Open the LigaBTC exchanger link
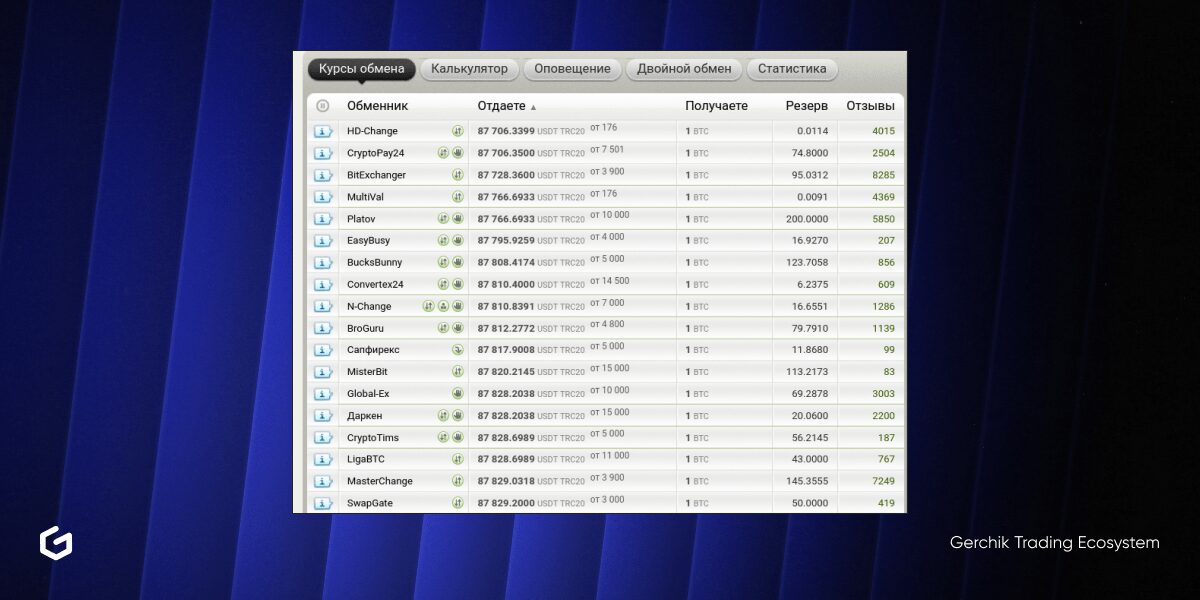Viewport: 1200px width, 600px height. point(366,460)
